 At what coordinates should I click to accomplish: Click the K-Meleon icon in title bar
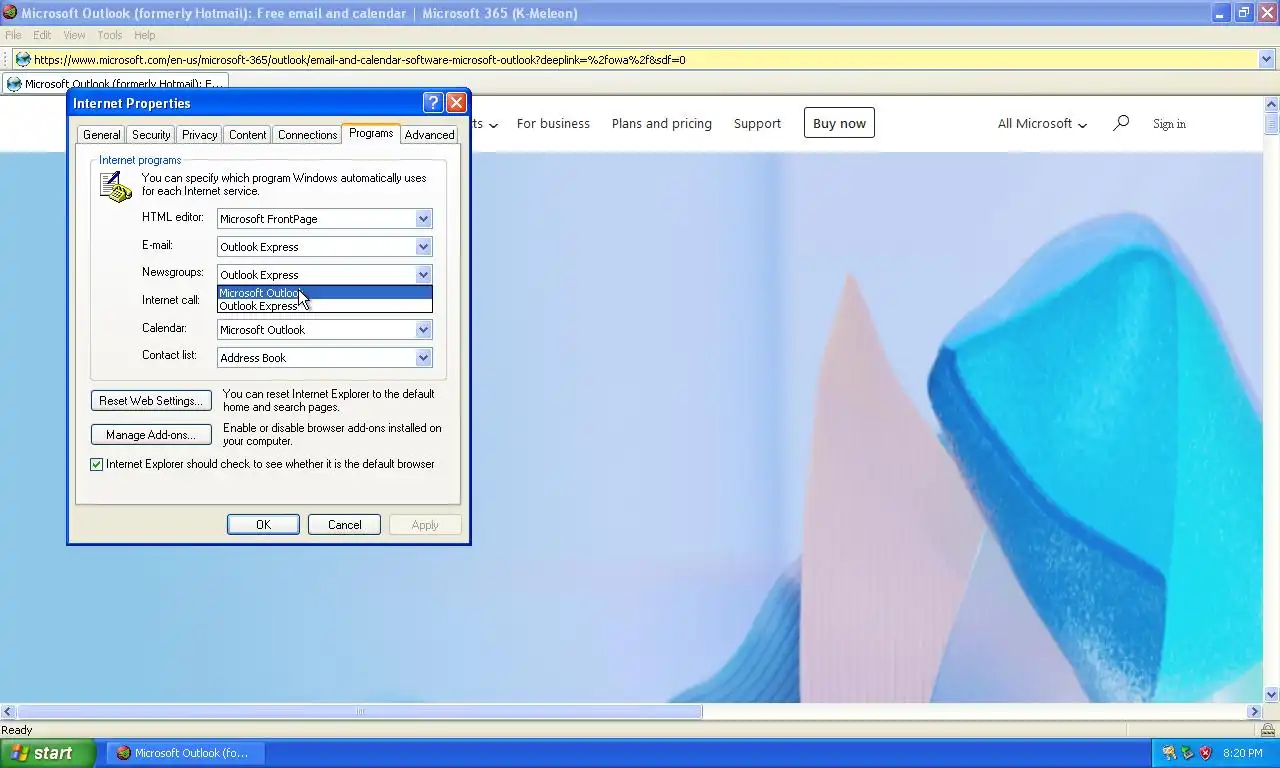[x=10, y=13]
